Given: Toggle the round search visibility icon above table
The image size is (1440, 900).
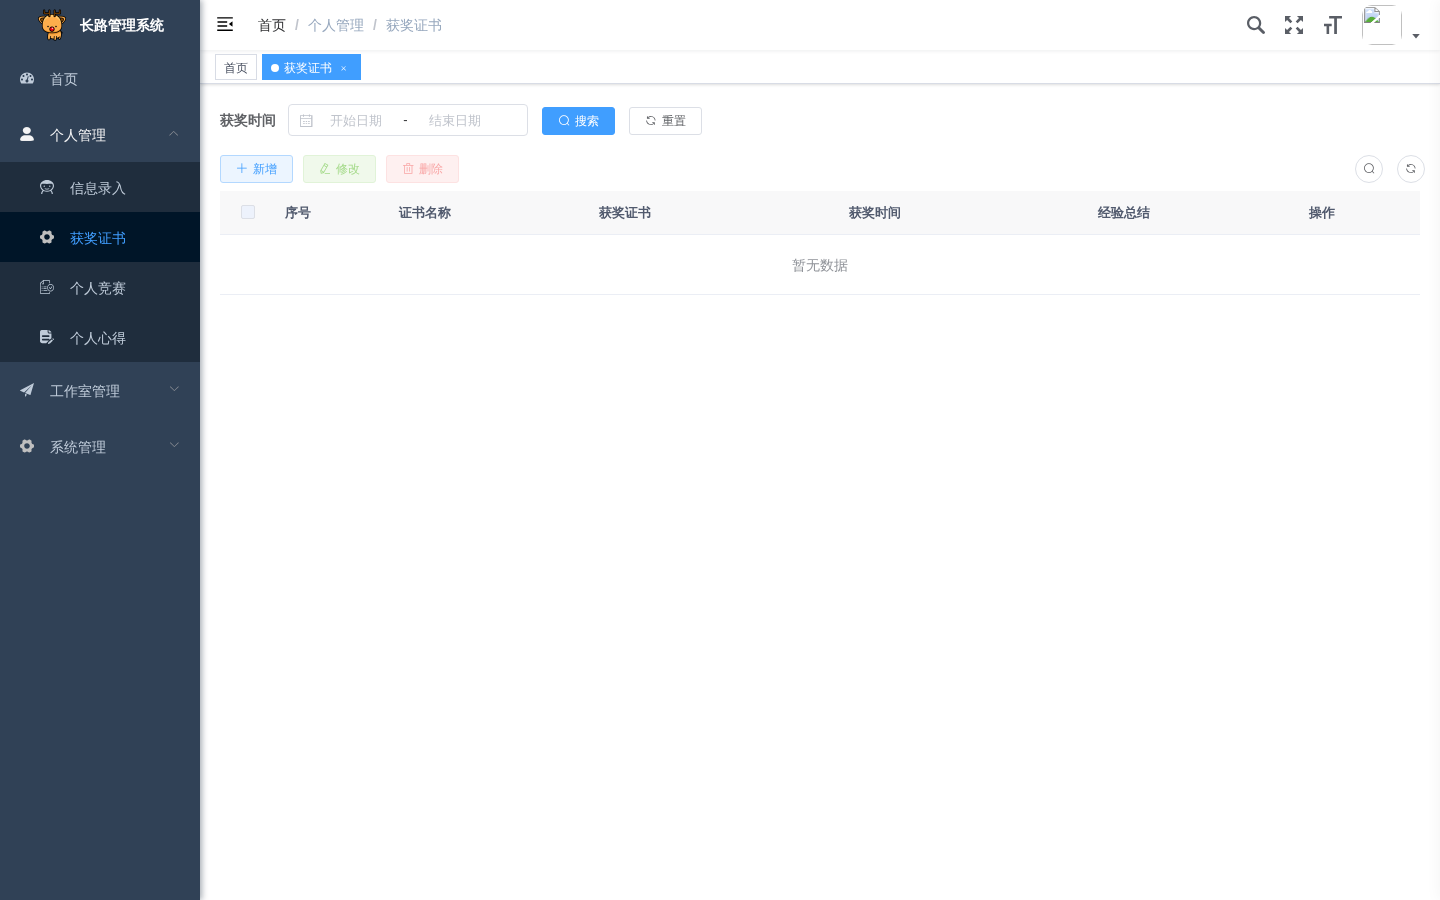Looking at the screenshot, I should (1369, 169).
